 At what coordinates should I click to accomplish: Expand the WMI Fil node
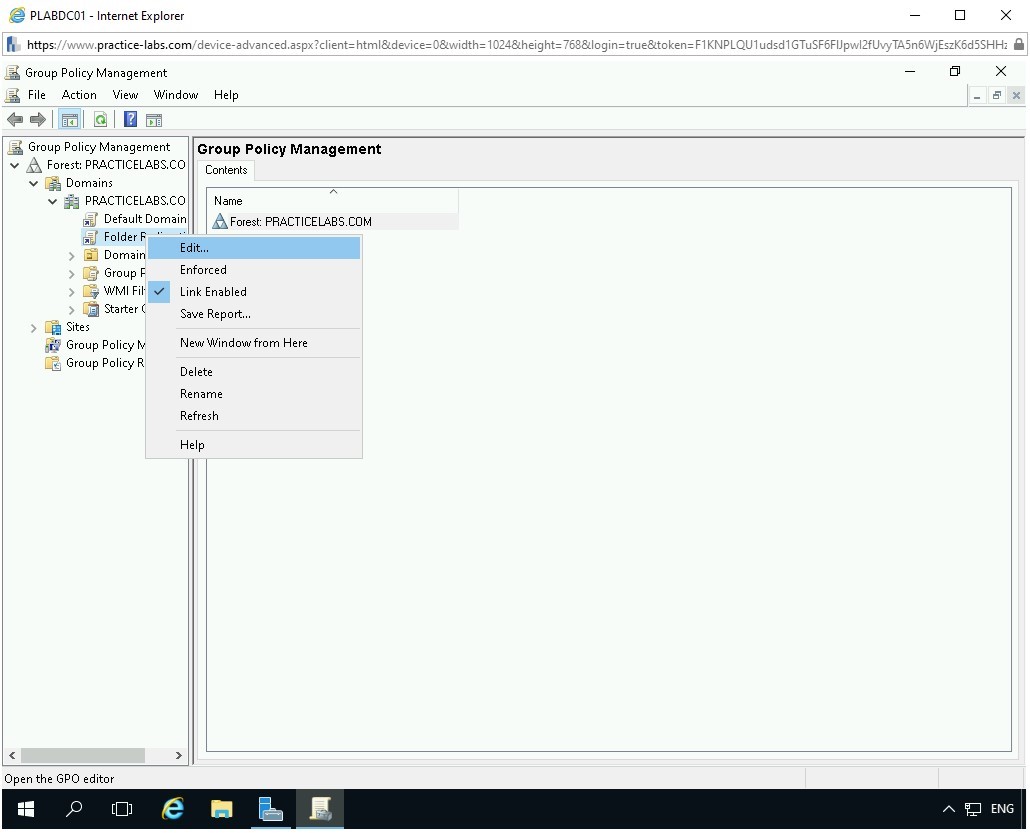72,292
